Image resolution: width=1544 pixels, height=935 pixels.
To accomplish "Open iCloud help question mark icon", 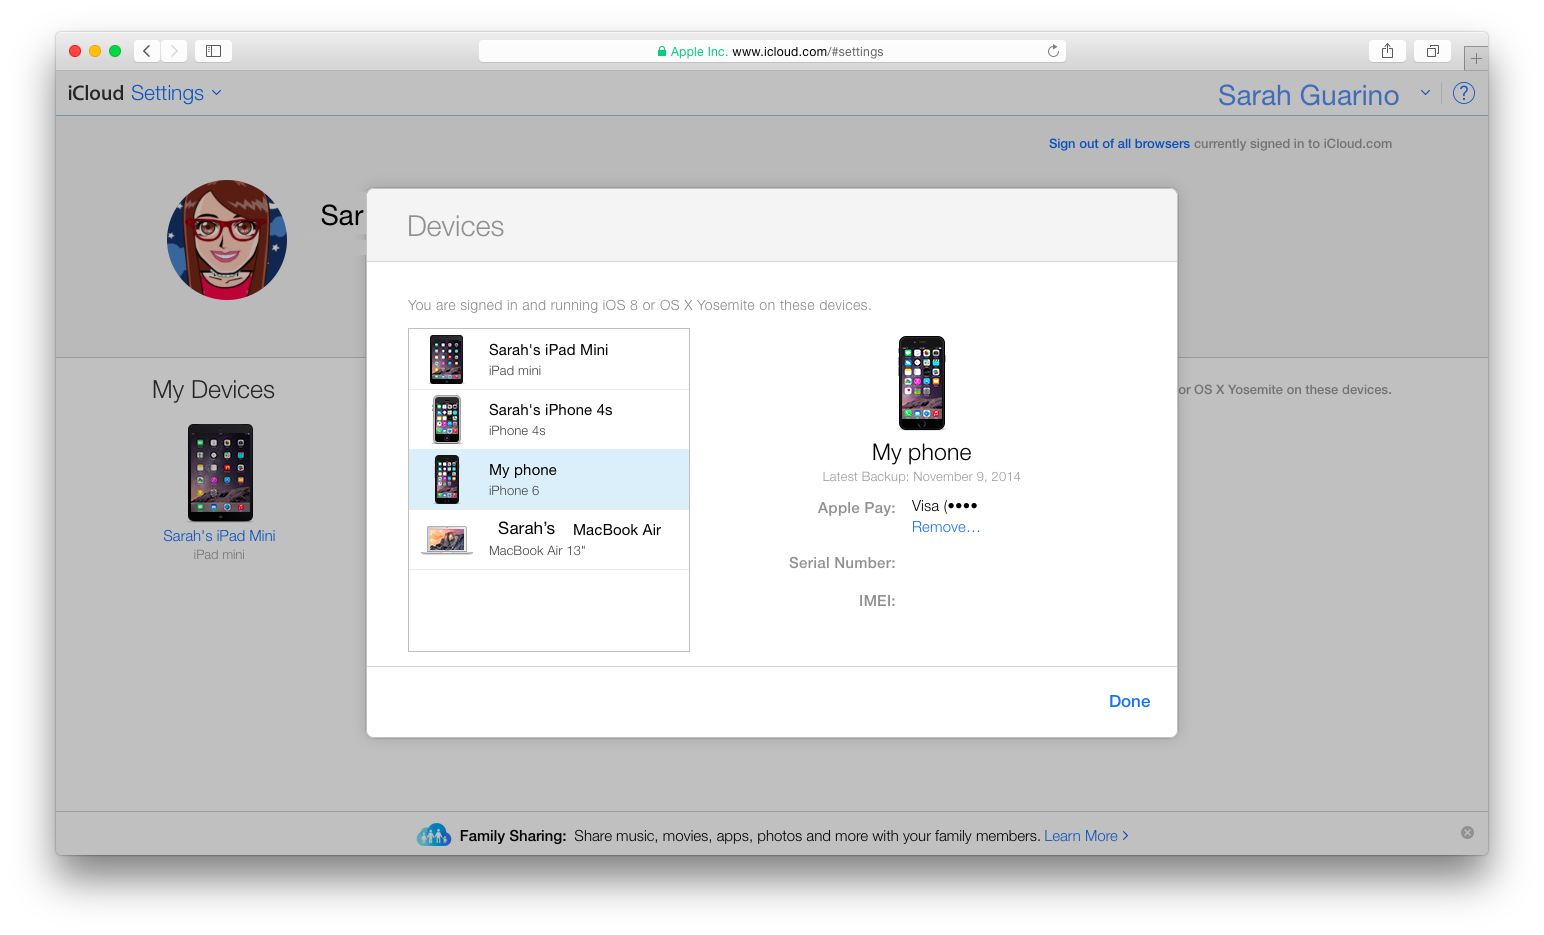I will point(1463,94).
